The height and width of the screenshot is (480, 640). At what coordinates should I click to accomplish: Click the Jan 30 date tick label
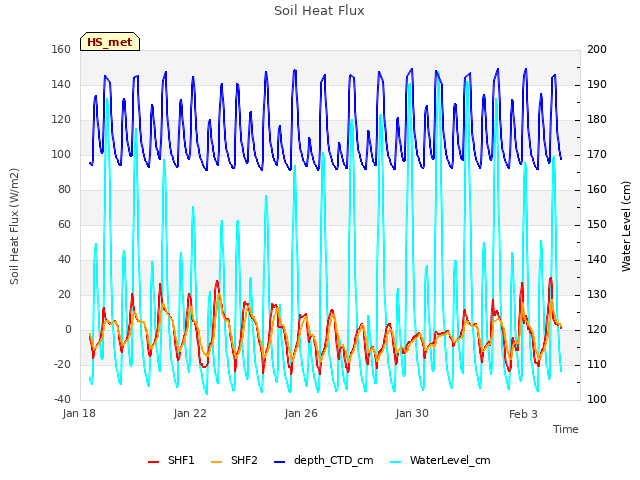click(x=412, y=413)
